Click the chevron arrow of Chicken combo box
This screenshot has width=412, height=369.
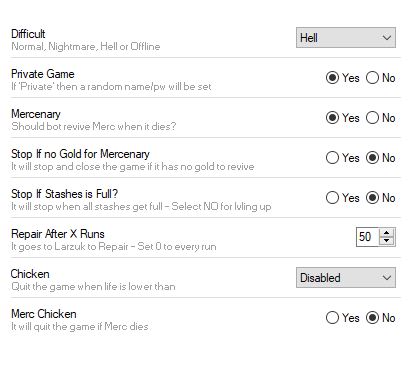click(x=387, y=278)
